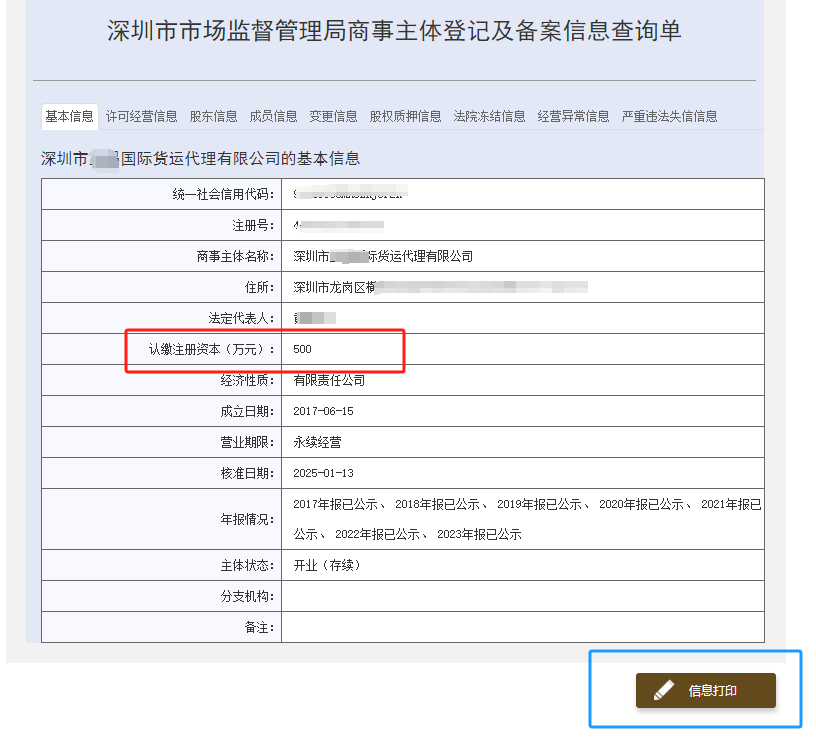816x746 pixels.
Task: Switch to the 经营异常信息 tab
Action: coord(572,115)
